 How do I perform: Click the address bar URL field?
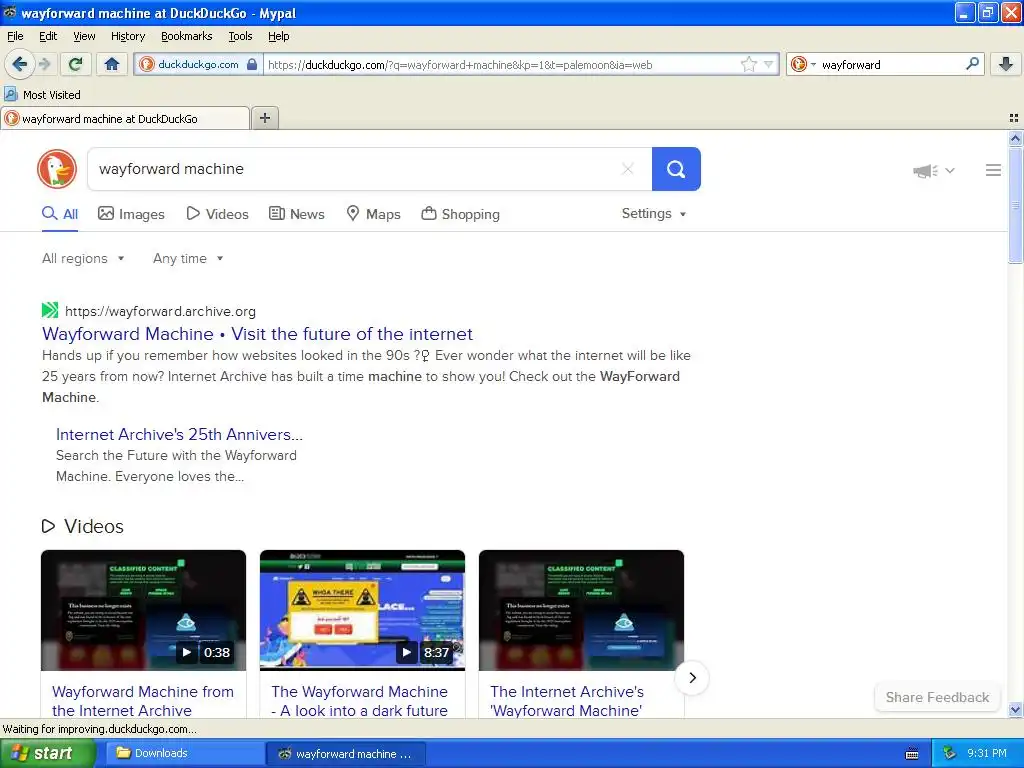pyautogui.click(x=500, y=65)
